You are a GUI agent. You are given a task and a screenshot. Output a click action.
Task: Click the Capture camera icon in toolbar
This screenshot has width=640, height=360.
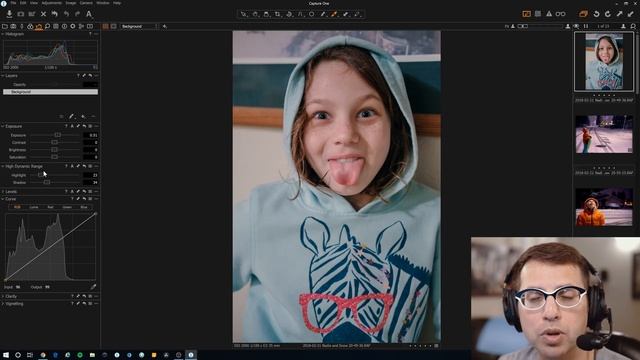(20, 14)
